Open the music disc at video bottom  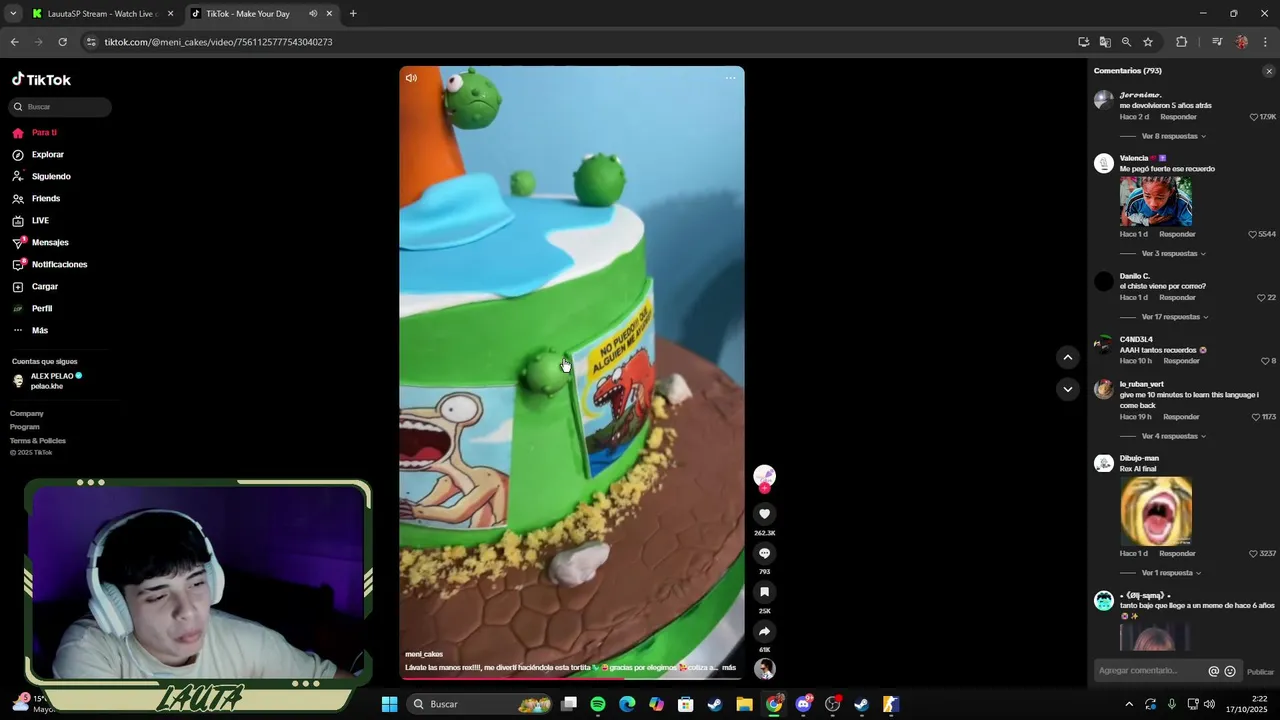click(764, 669)
